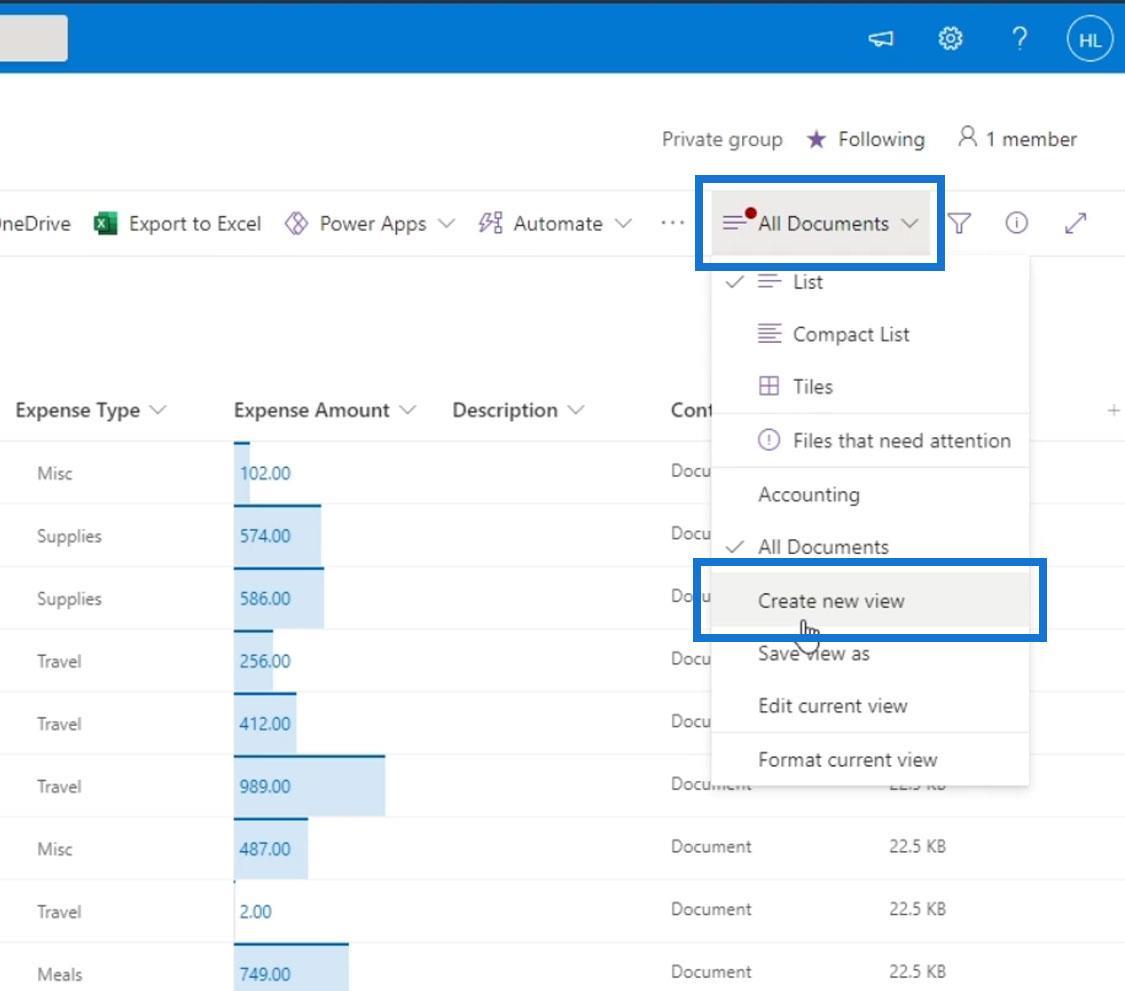The width and height of the screenshot is (1125, 991).
Task: Click the Following button label
Action: coord(881,138)
